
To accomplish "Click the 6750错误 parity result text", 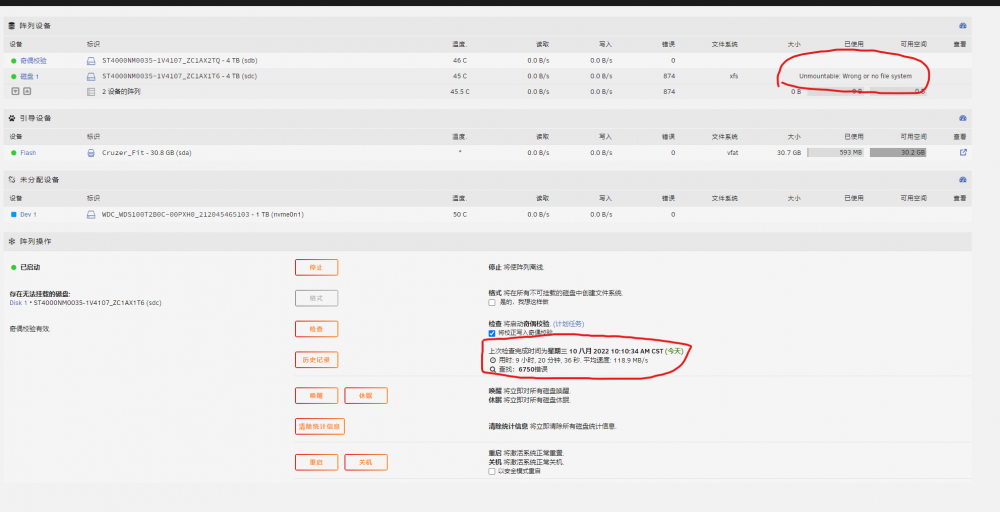I will coord(533,369).
